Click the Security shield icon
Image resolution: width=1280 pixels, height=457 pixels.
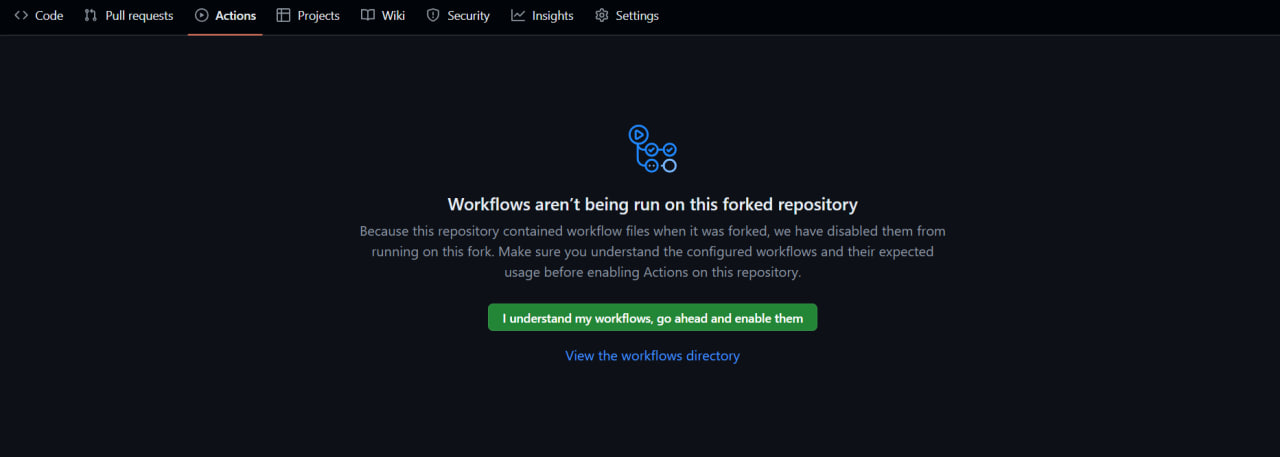tap(433, 16)
